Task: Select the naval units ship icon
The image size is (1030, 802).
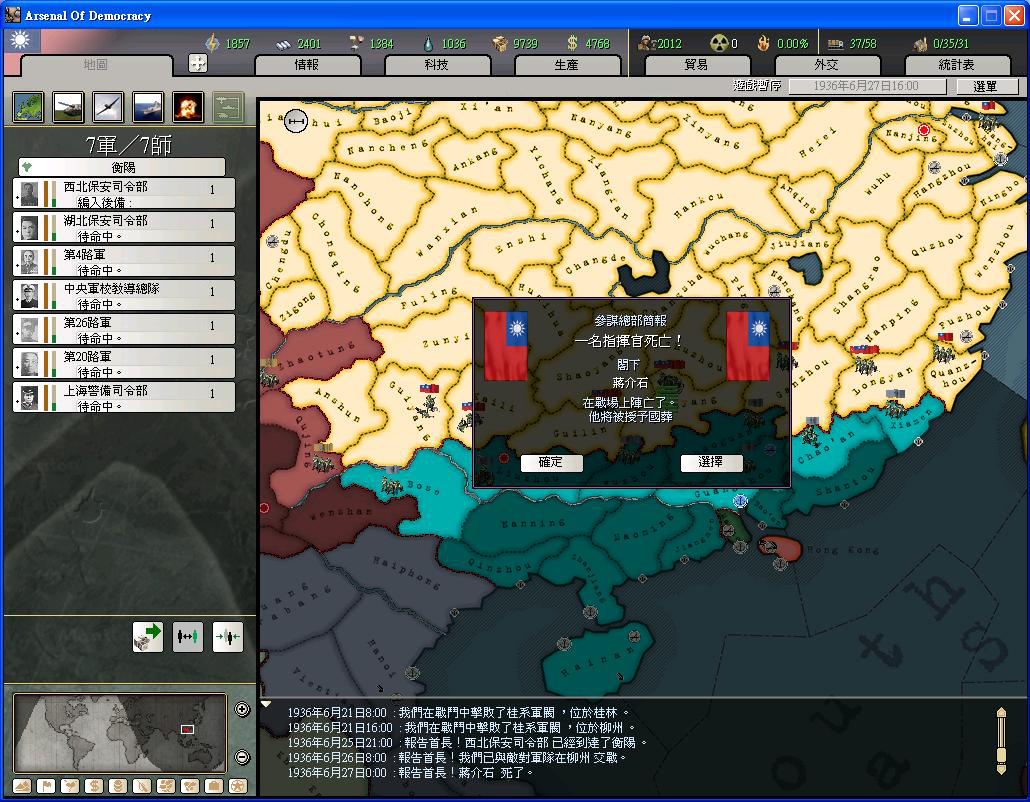Action: pos(148,106)
